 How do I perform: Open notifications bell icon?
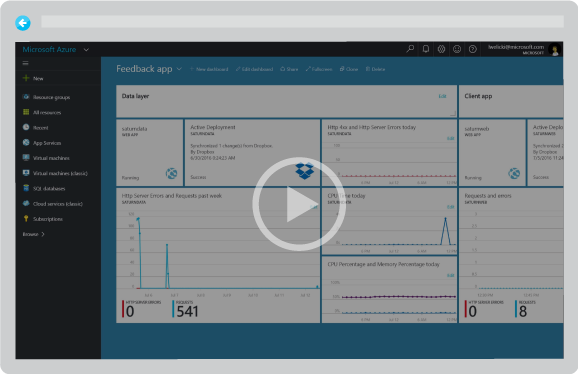tap(426, 49)
